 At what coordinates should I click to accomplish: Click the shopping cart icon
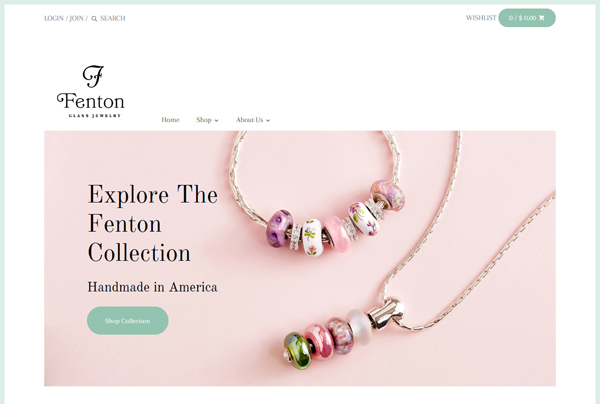(x=541, y=18)
